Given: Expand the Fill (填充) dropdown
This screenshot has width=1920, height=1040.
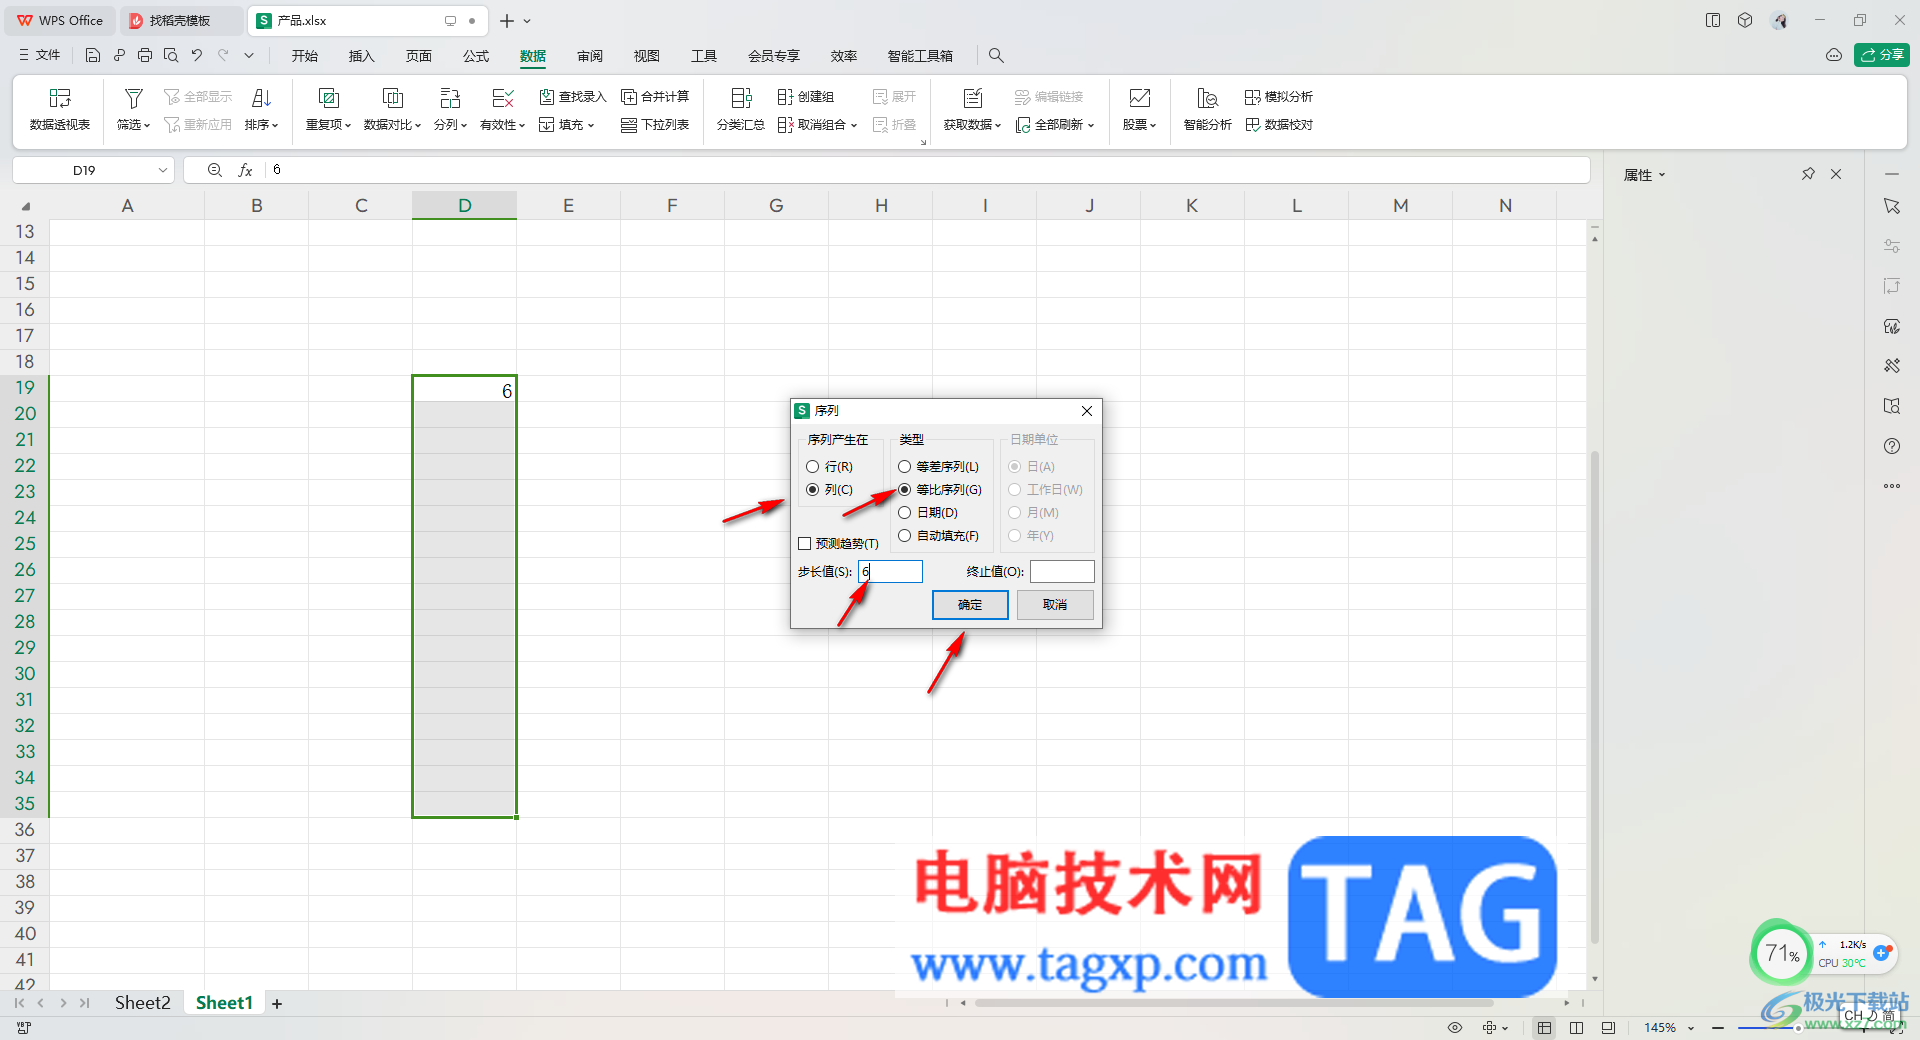Looking at the screenshot, I should (x=591, y=126).
